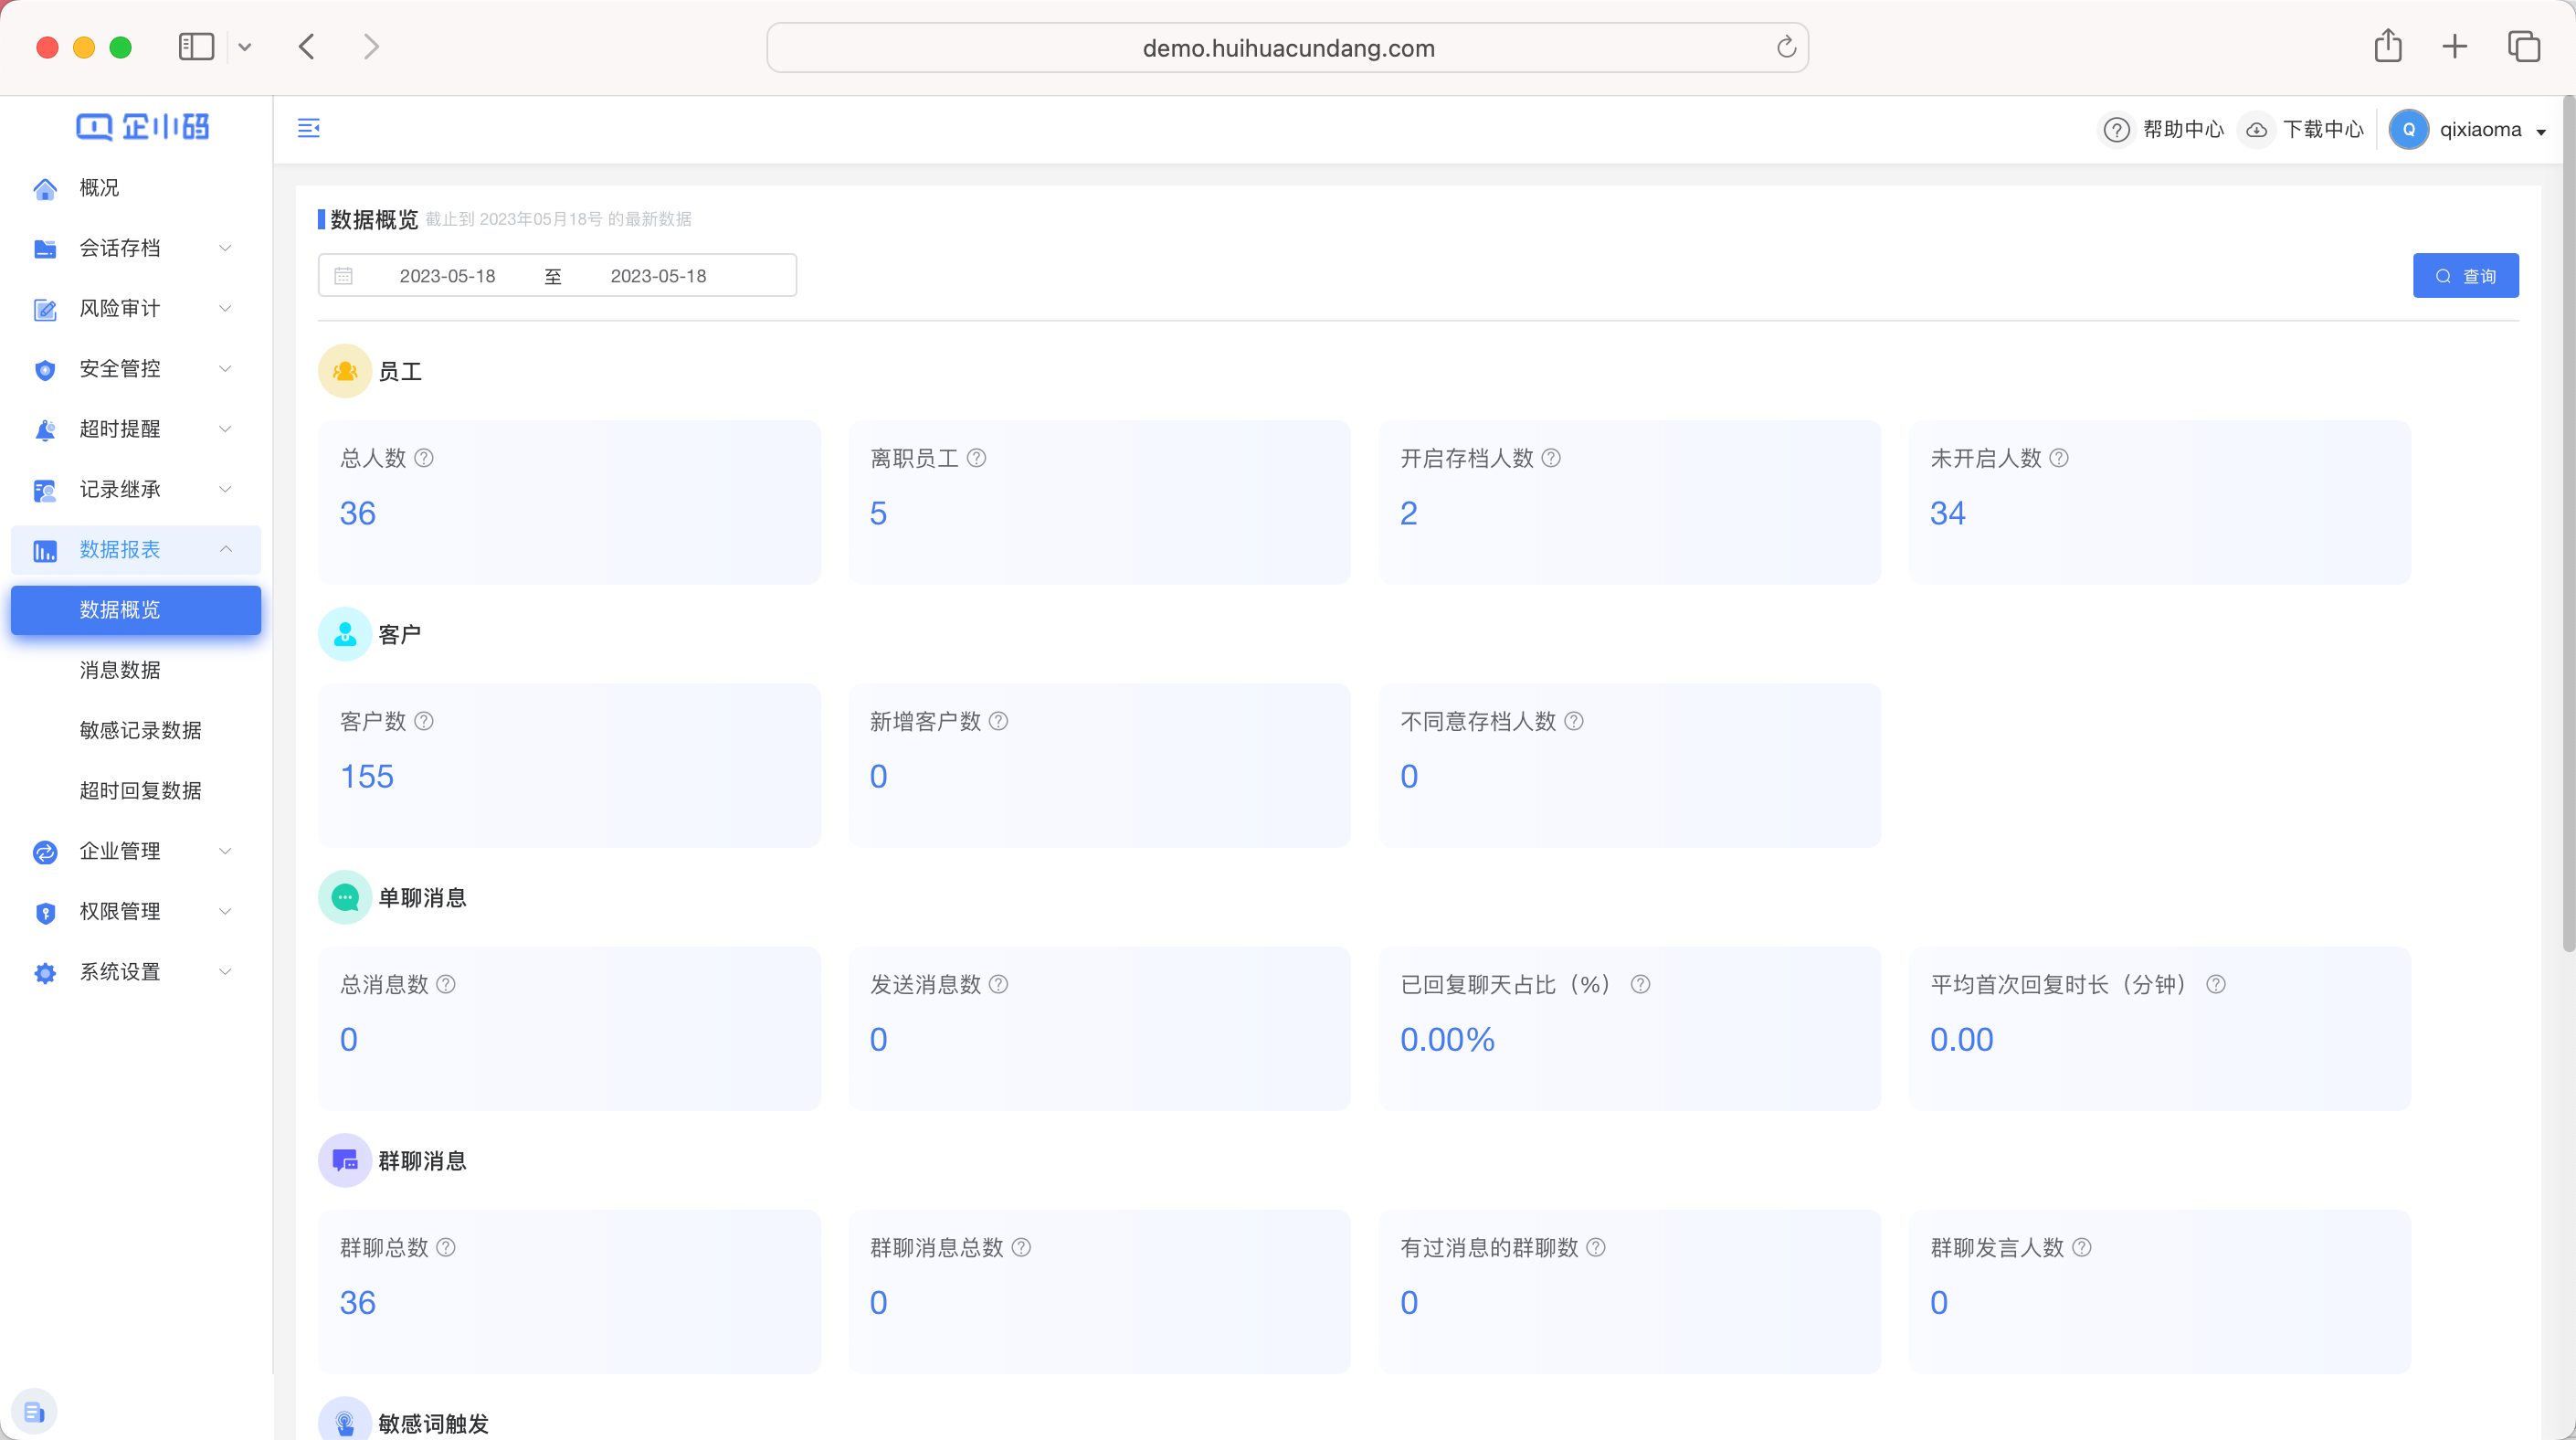Click the 数据报表 chart icon
Screen dimensions: 2576x1440
(45, 551)
